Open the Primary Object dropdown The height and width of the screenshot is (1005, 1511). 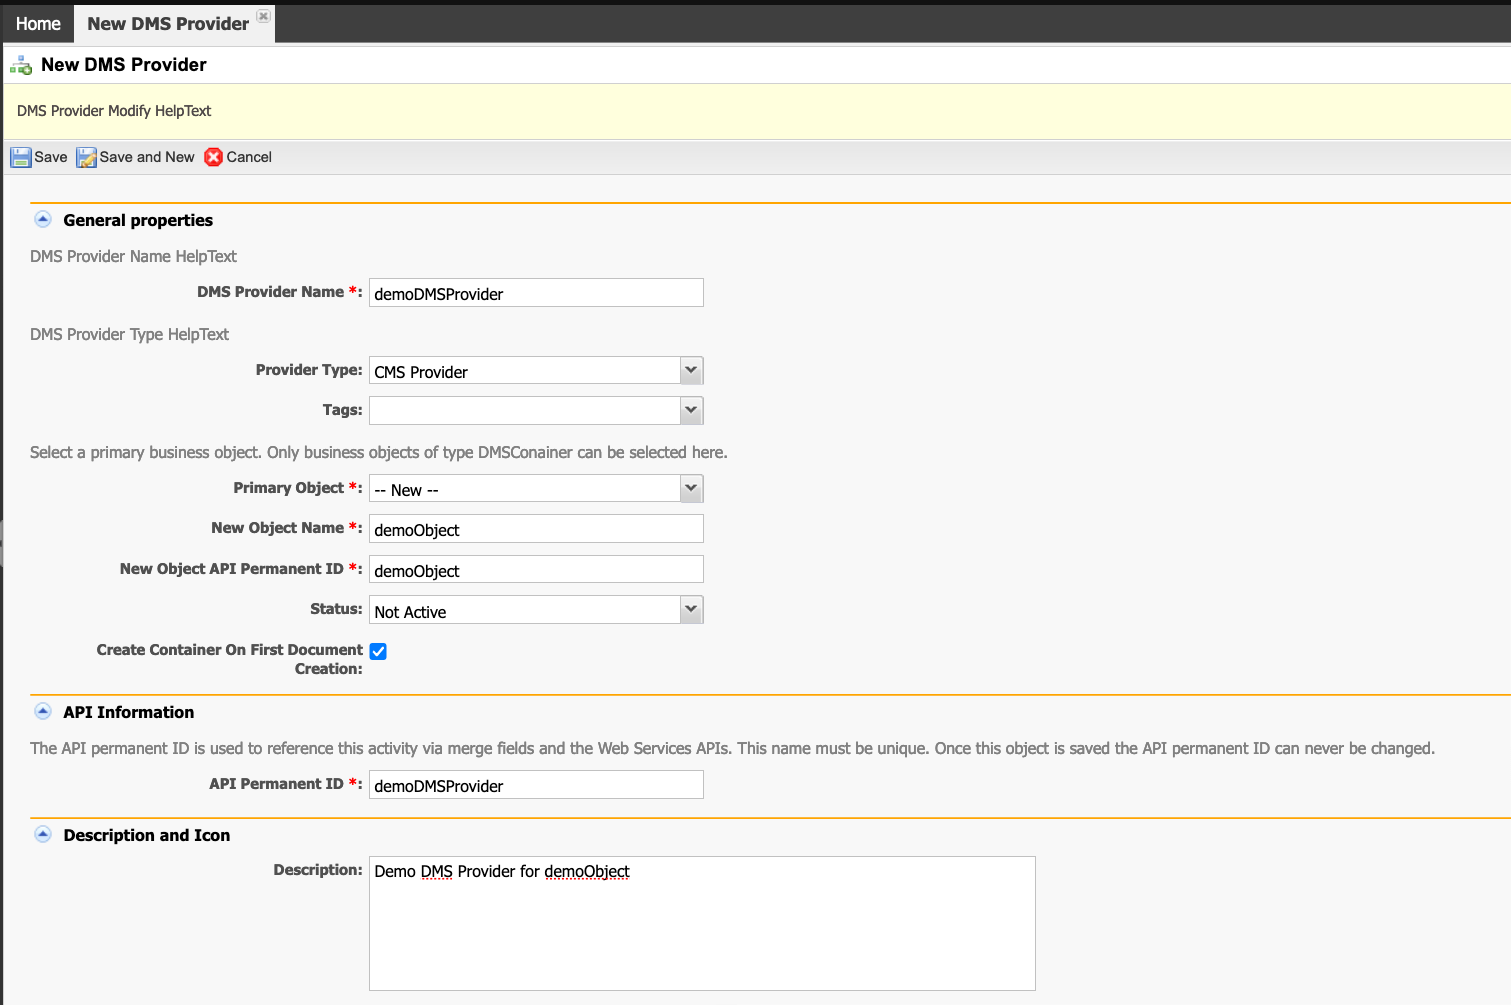691,489
